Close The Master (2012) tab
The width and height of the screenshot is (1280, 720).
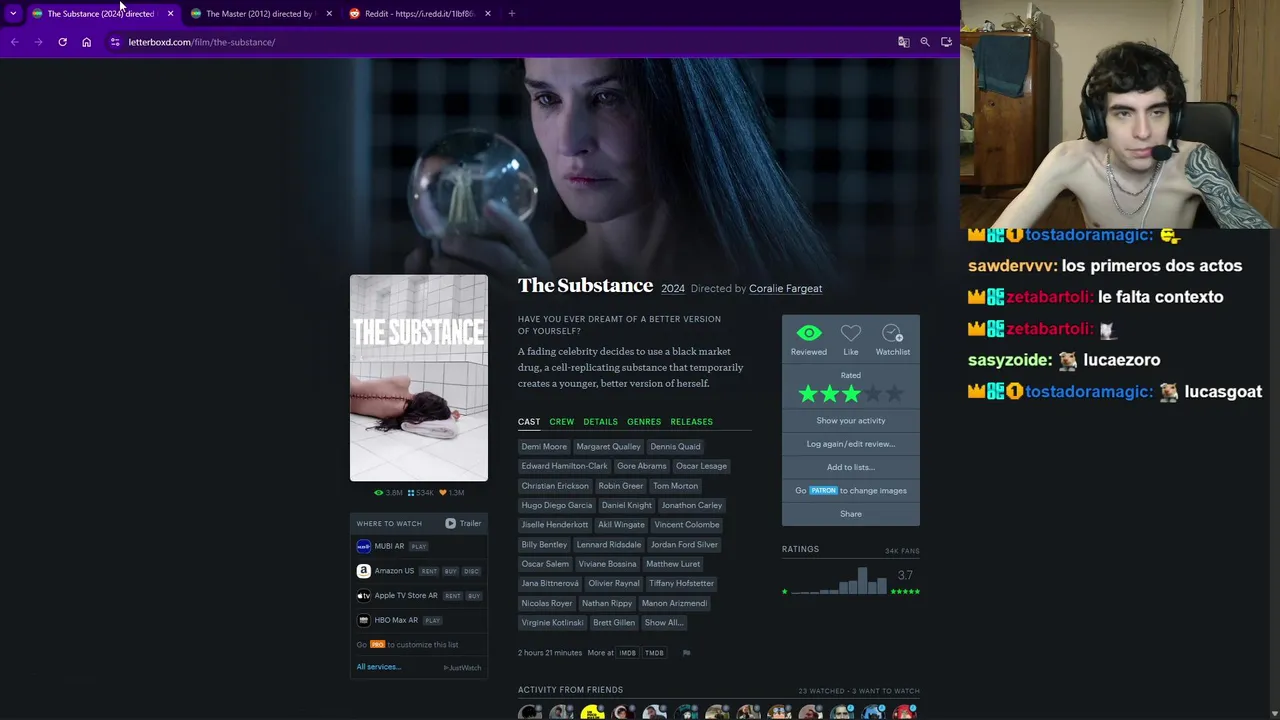click(x=329, y=13)
